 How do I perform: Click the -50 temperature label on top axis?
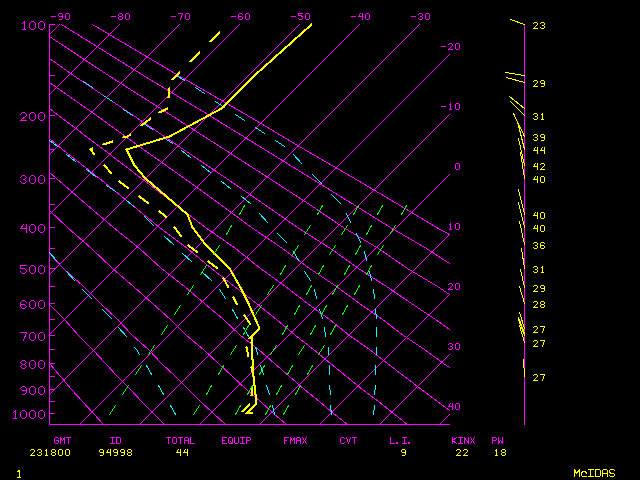tap(300, 16)
